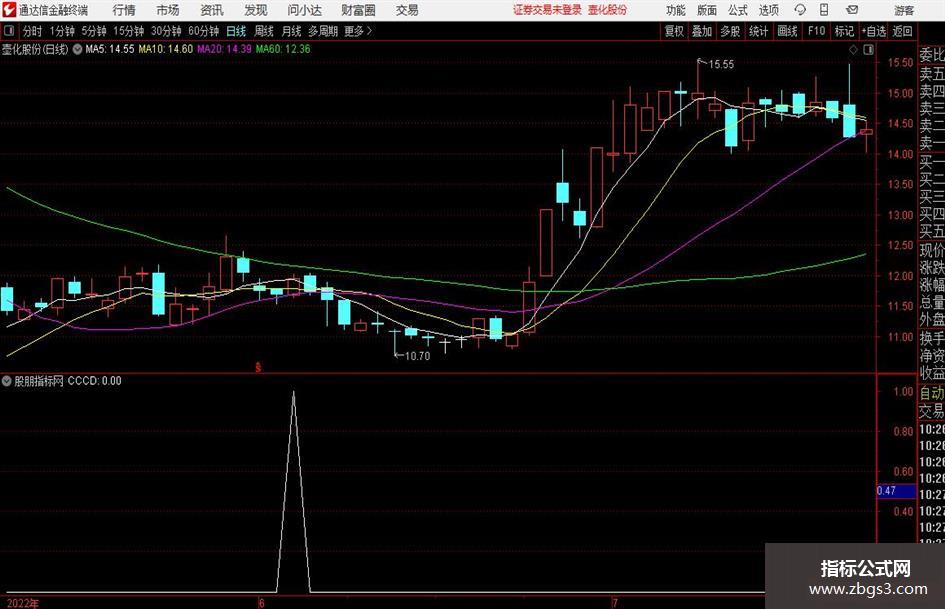Switch to 15分钟 chart period
The width and height of the screenshot is (945, 609).
pyautogui.click(x=128, y=31)
